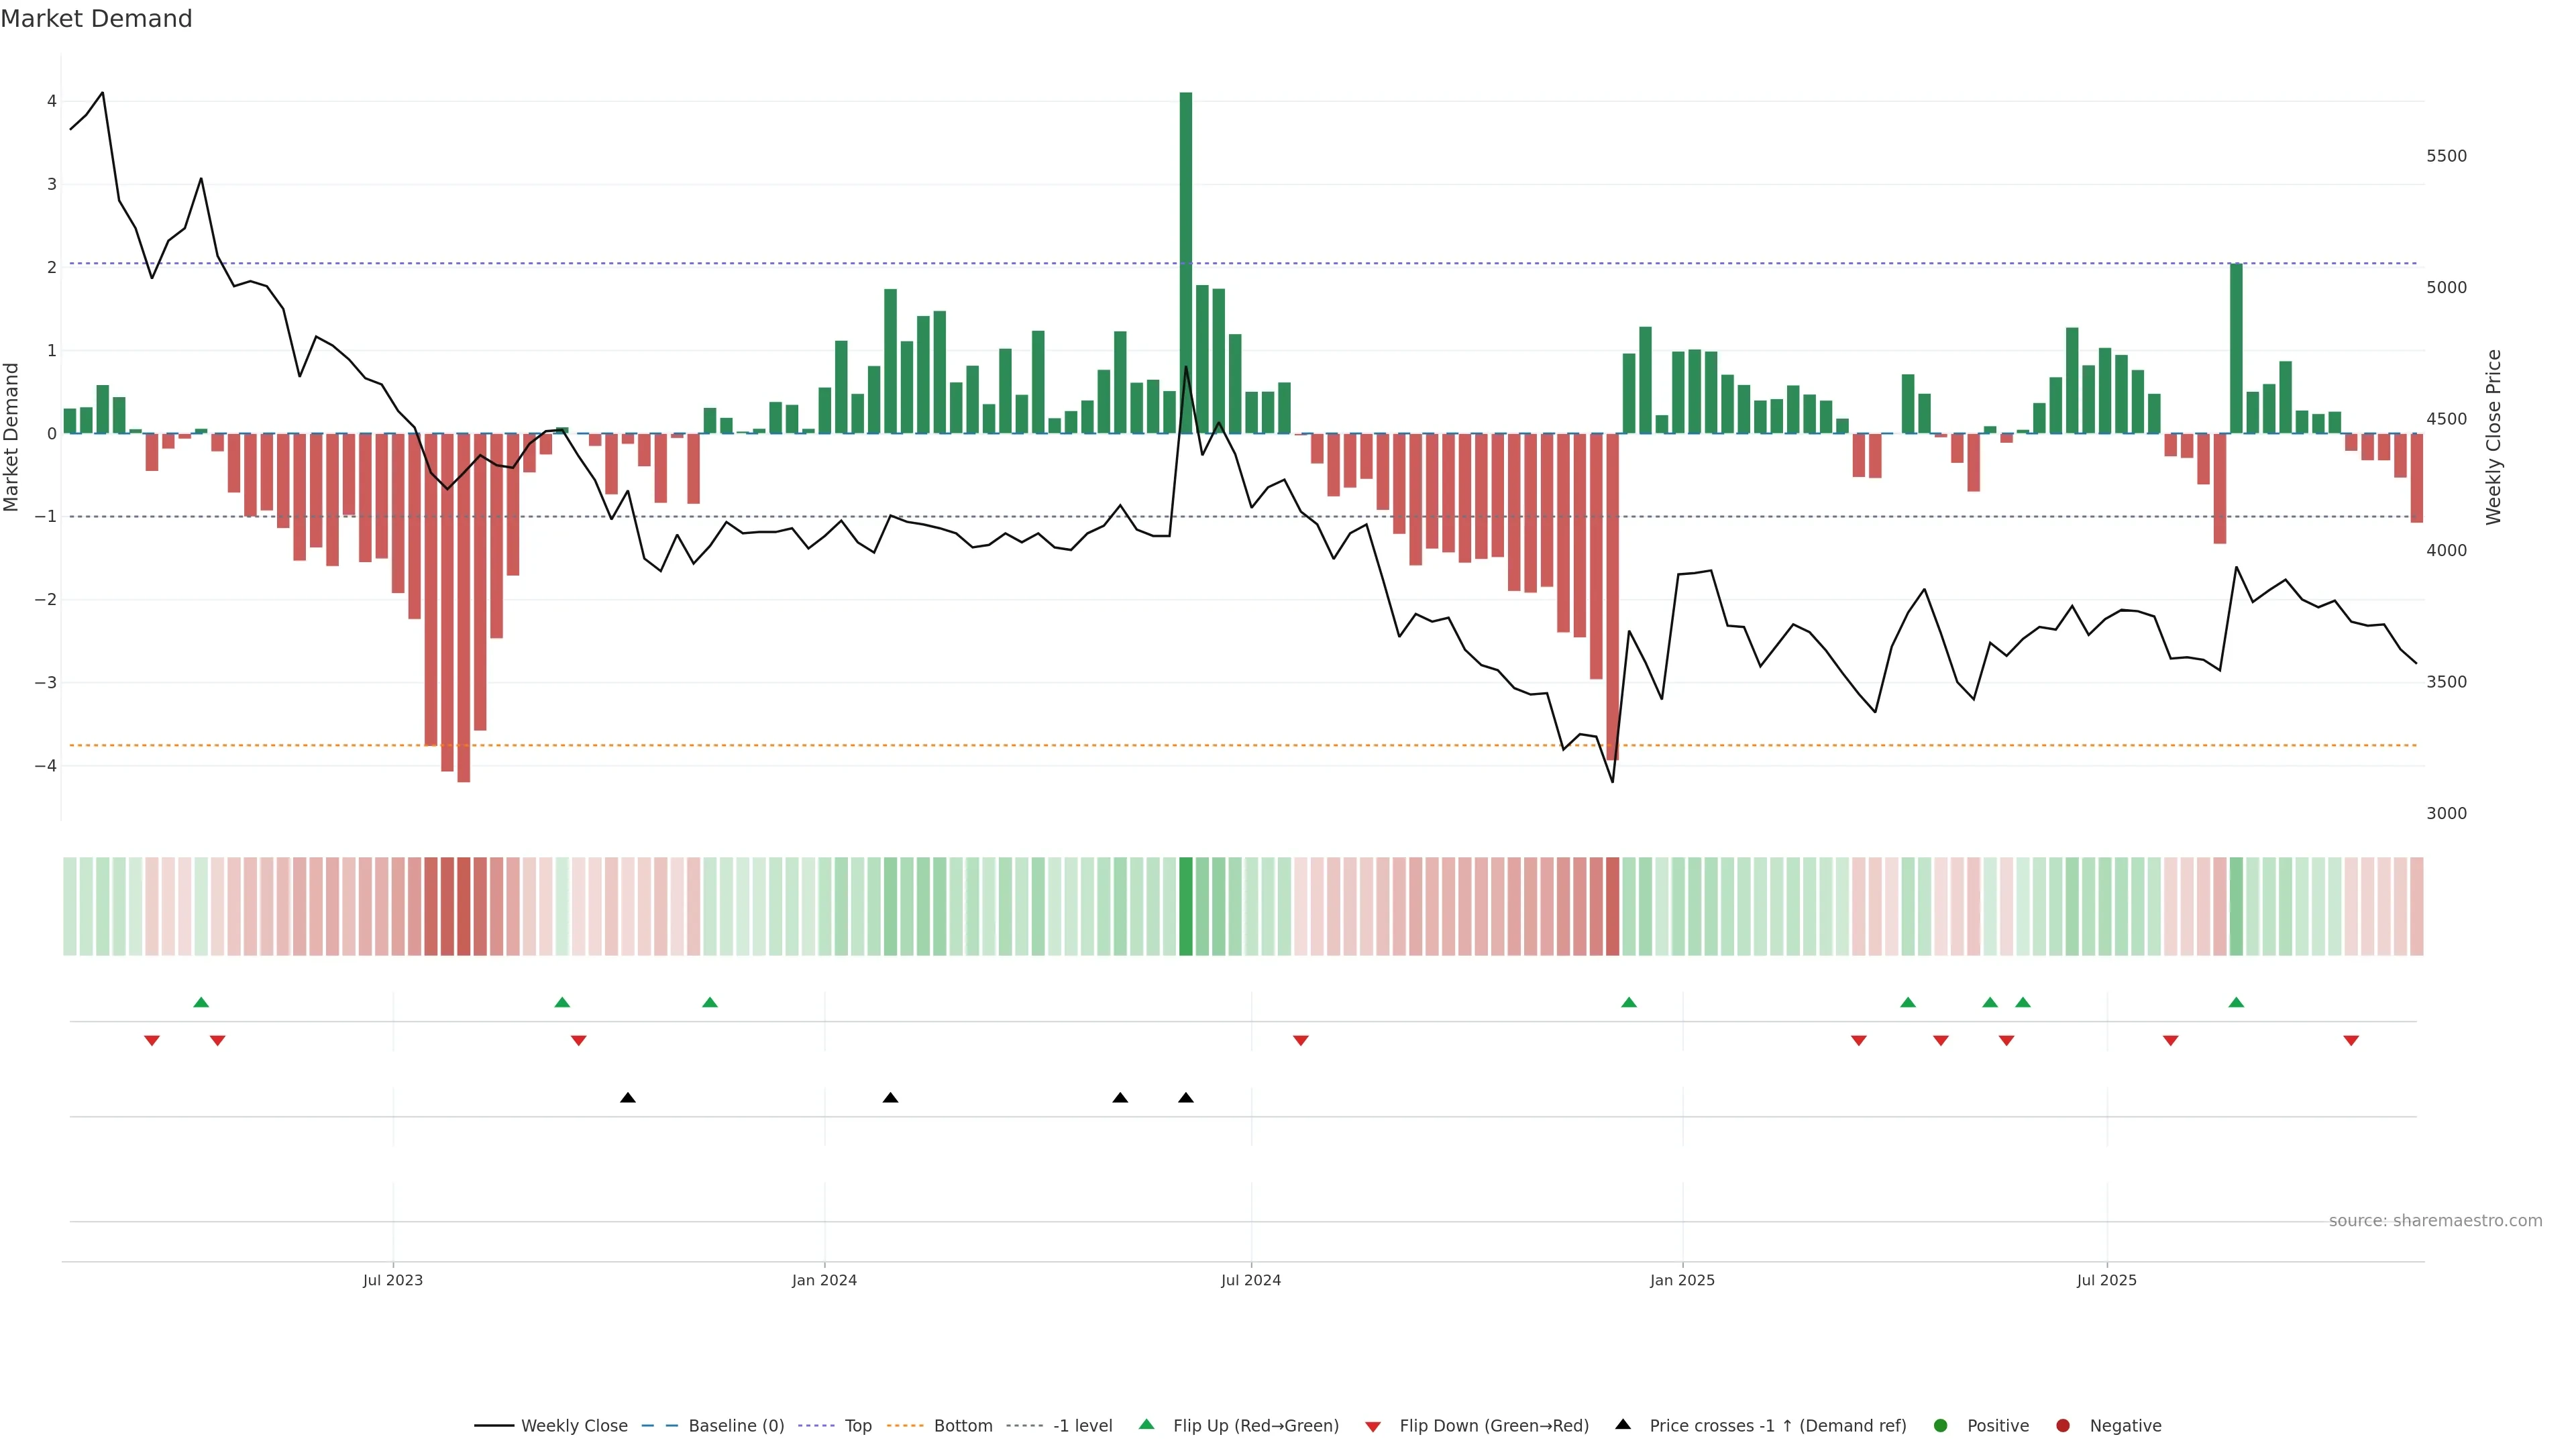Image resolution: width=2576 pixels, height=1449 pixels.
Task: Click the Flip Up green triangle legend icon
Action: (1147, 1424)
